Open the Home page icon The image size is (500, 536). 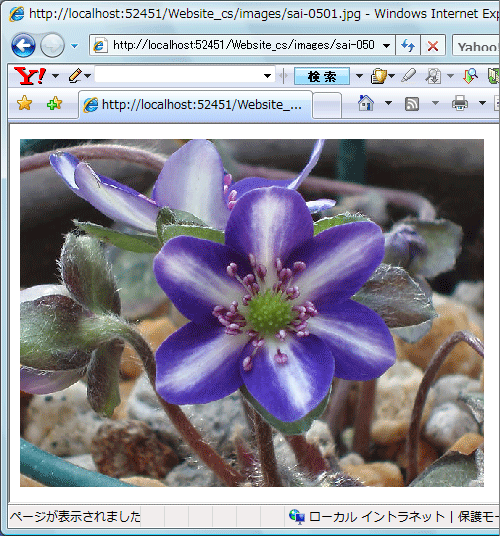(x=365, y=103)
